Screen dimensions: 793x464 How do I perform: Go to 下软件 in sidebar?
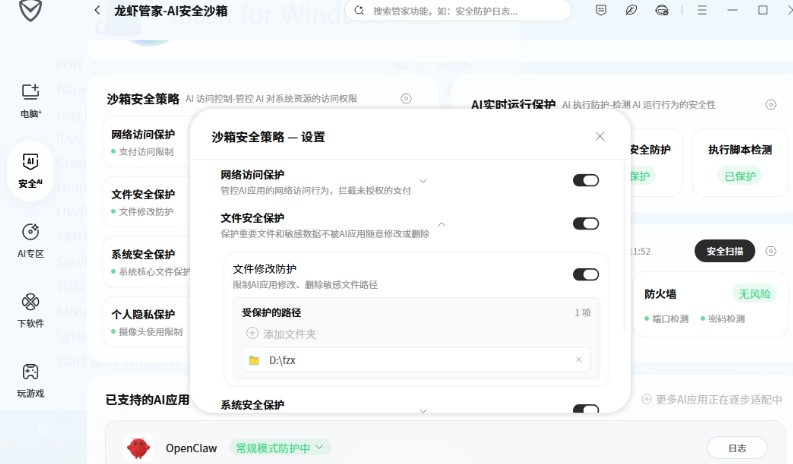click(30, 308)
